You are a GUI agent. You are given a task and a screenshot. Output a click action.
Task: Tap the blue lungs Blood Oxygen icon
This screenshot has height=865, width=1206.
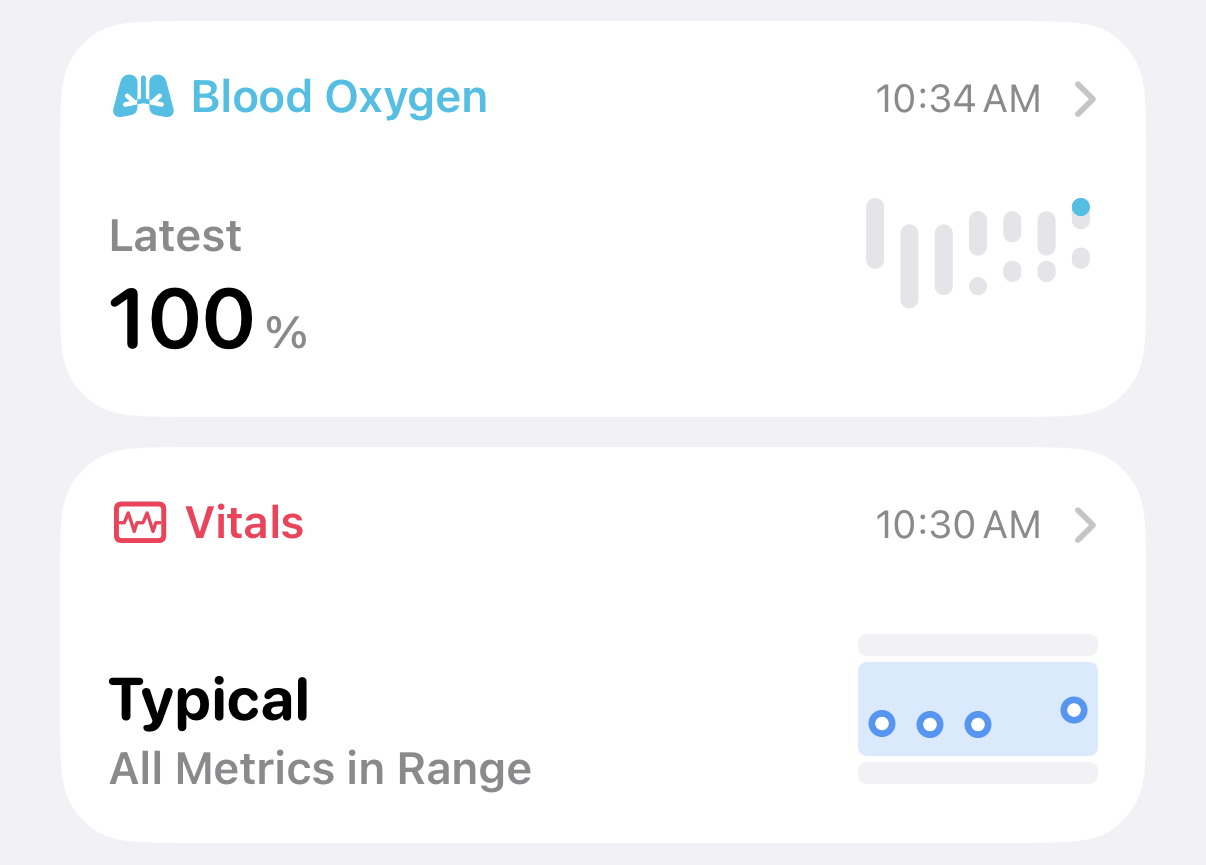[x=139, y=97]
